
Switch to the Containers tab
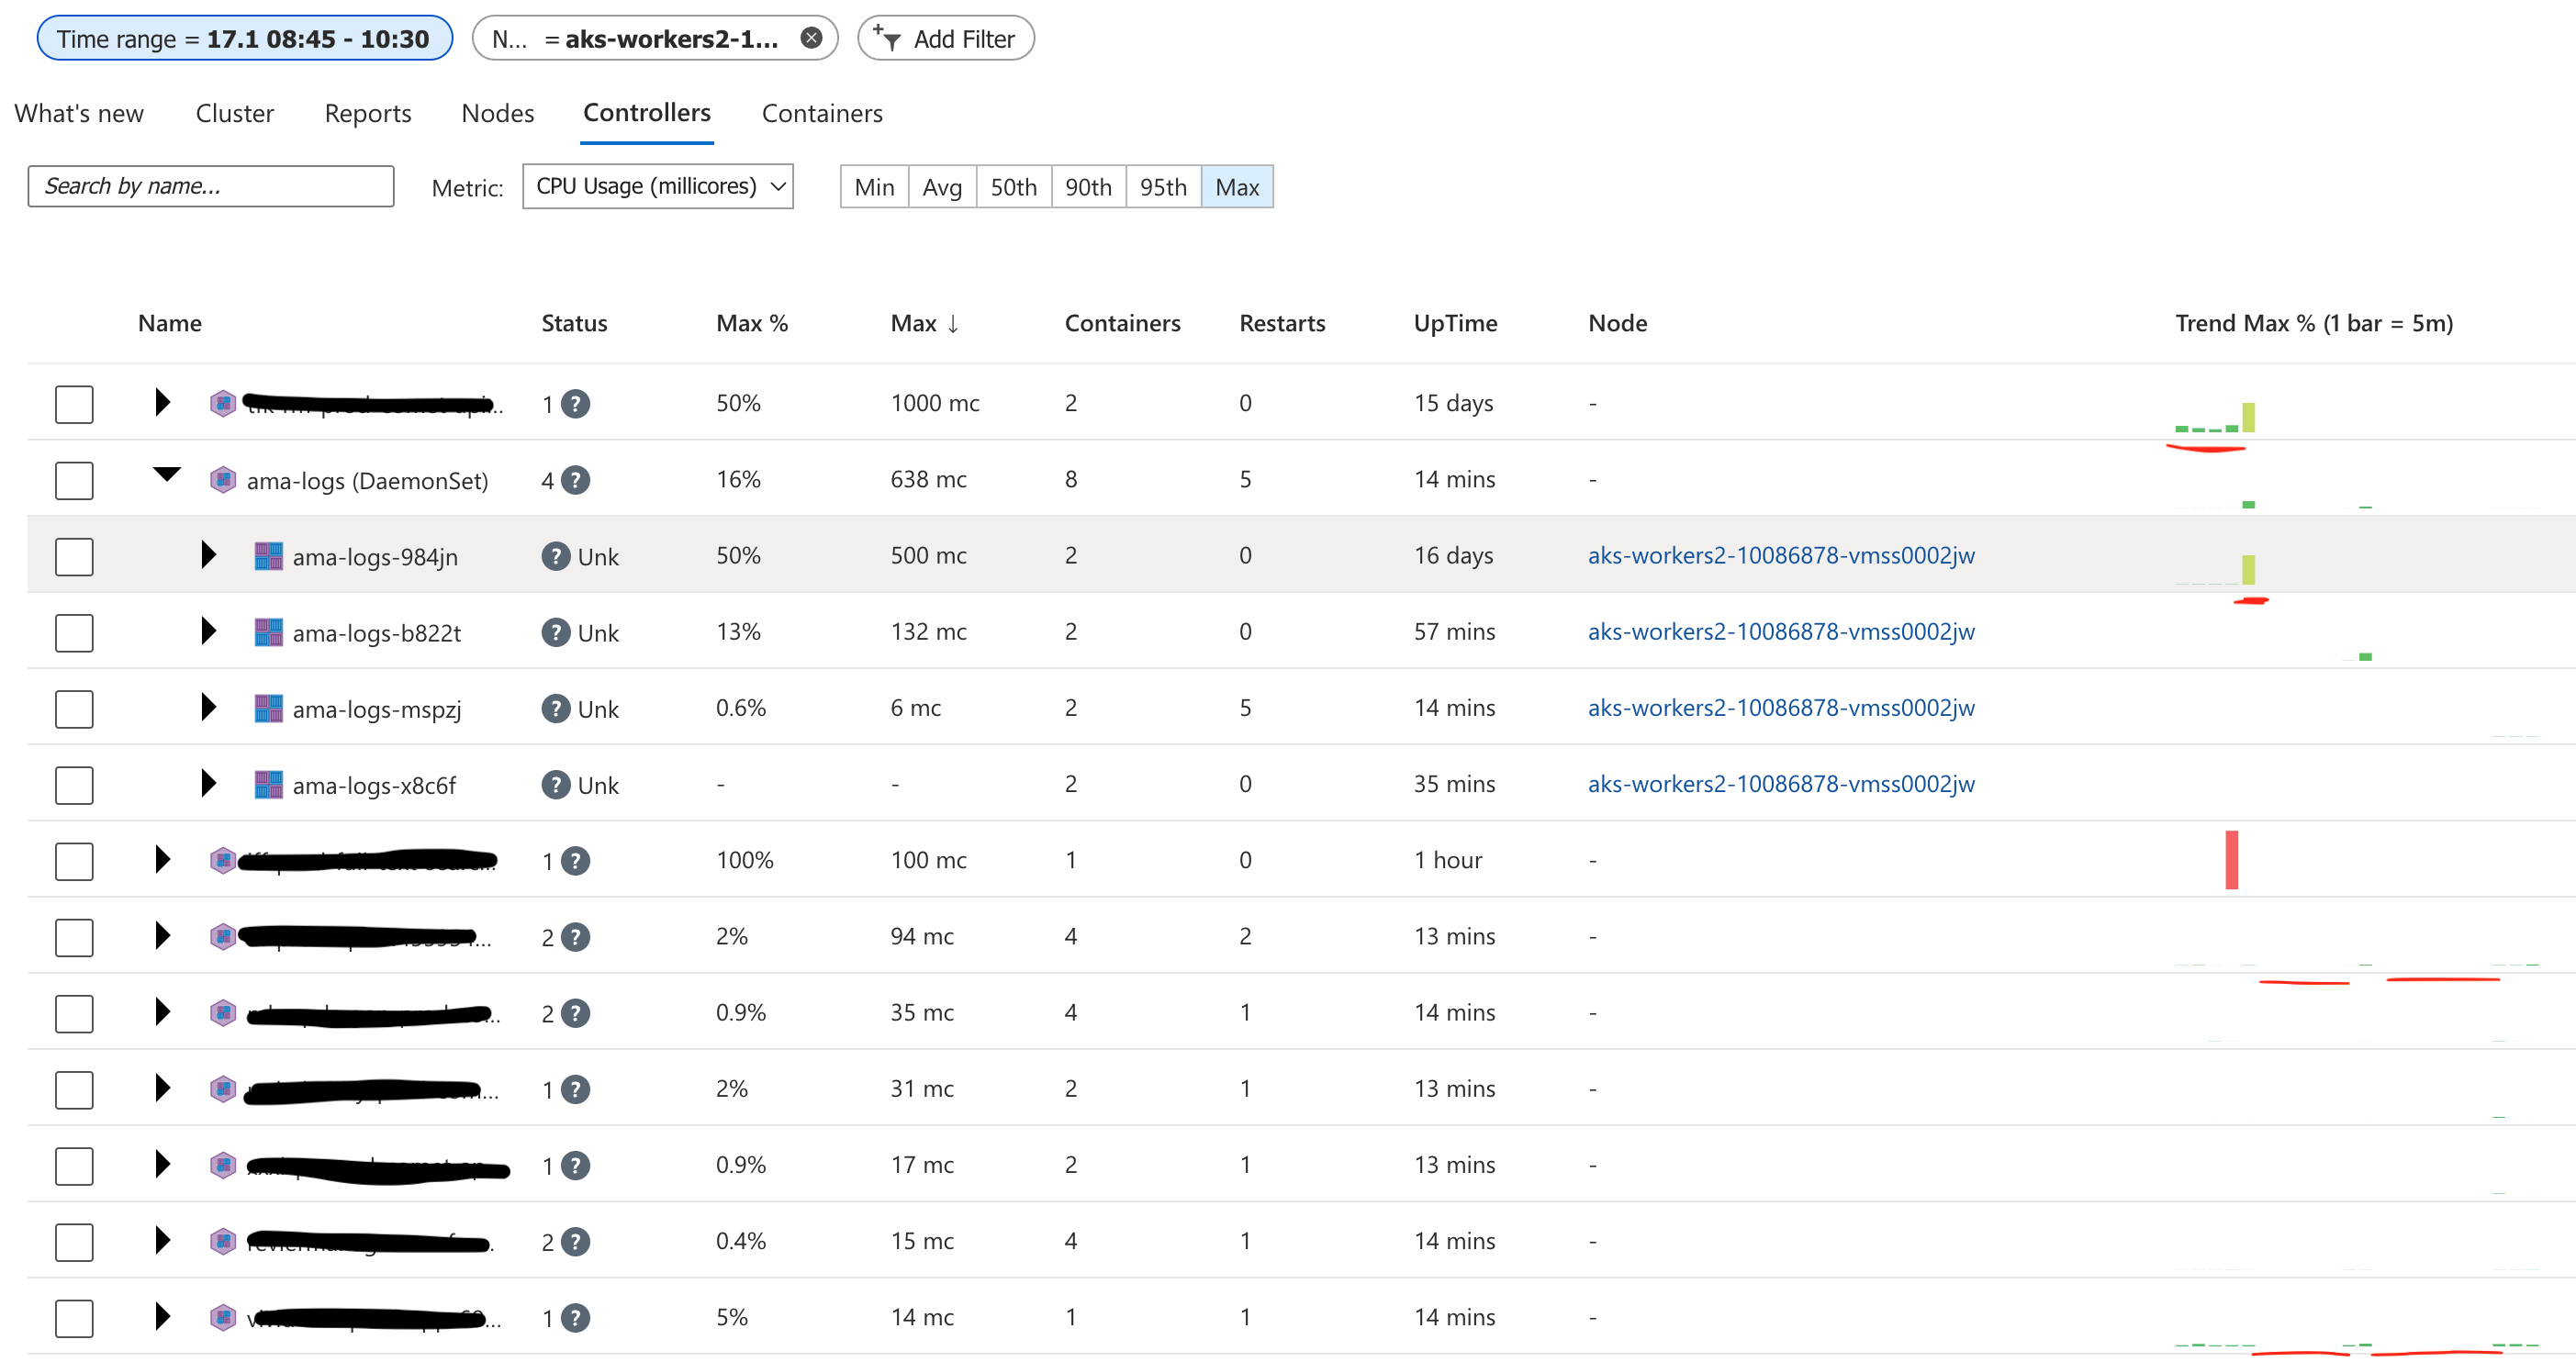click(x=822, y=113)
